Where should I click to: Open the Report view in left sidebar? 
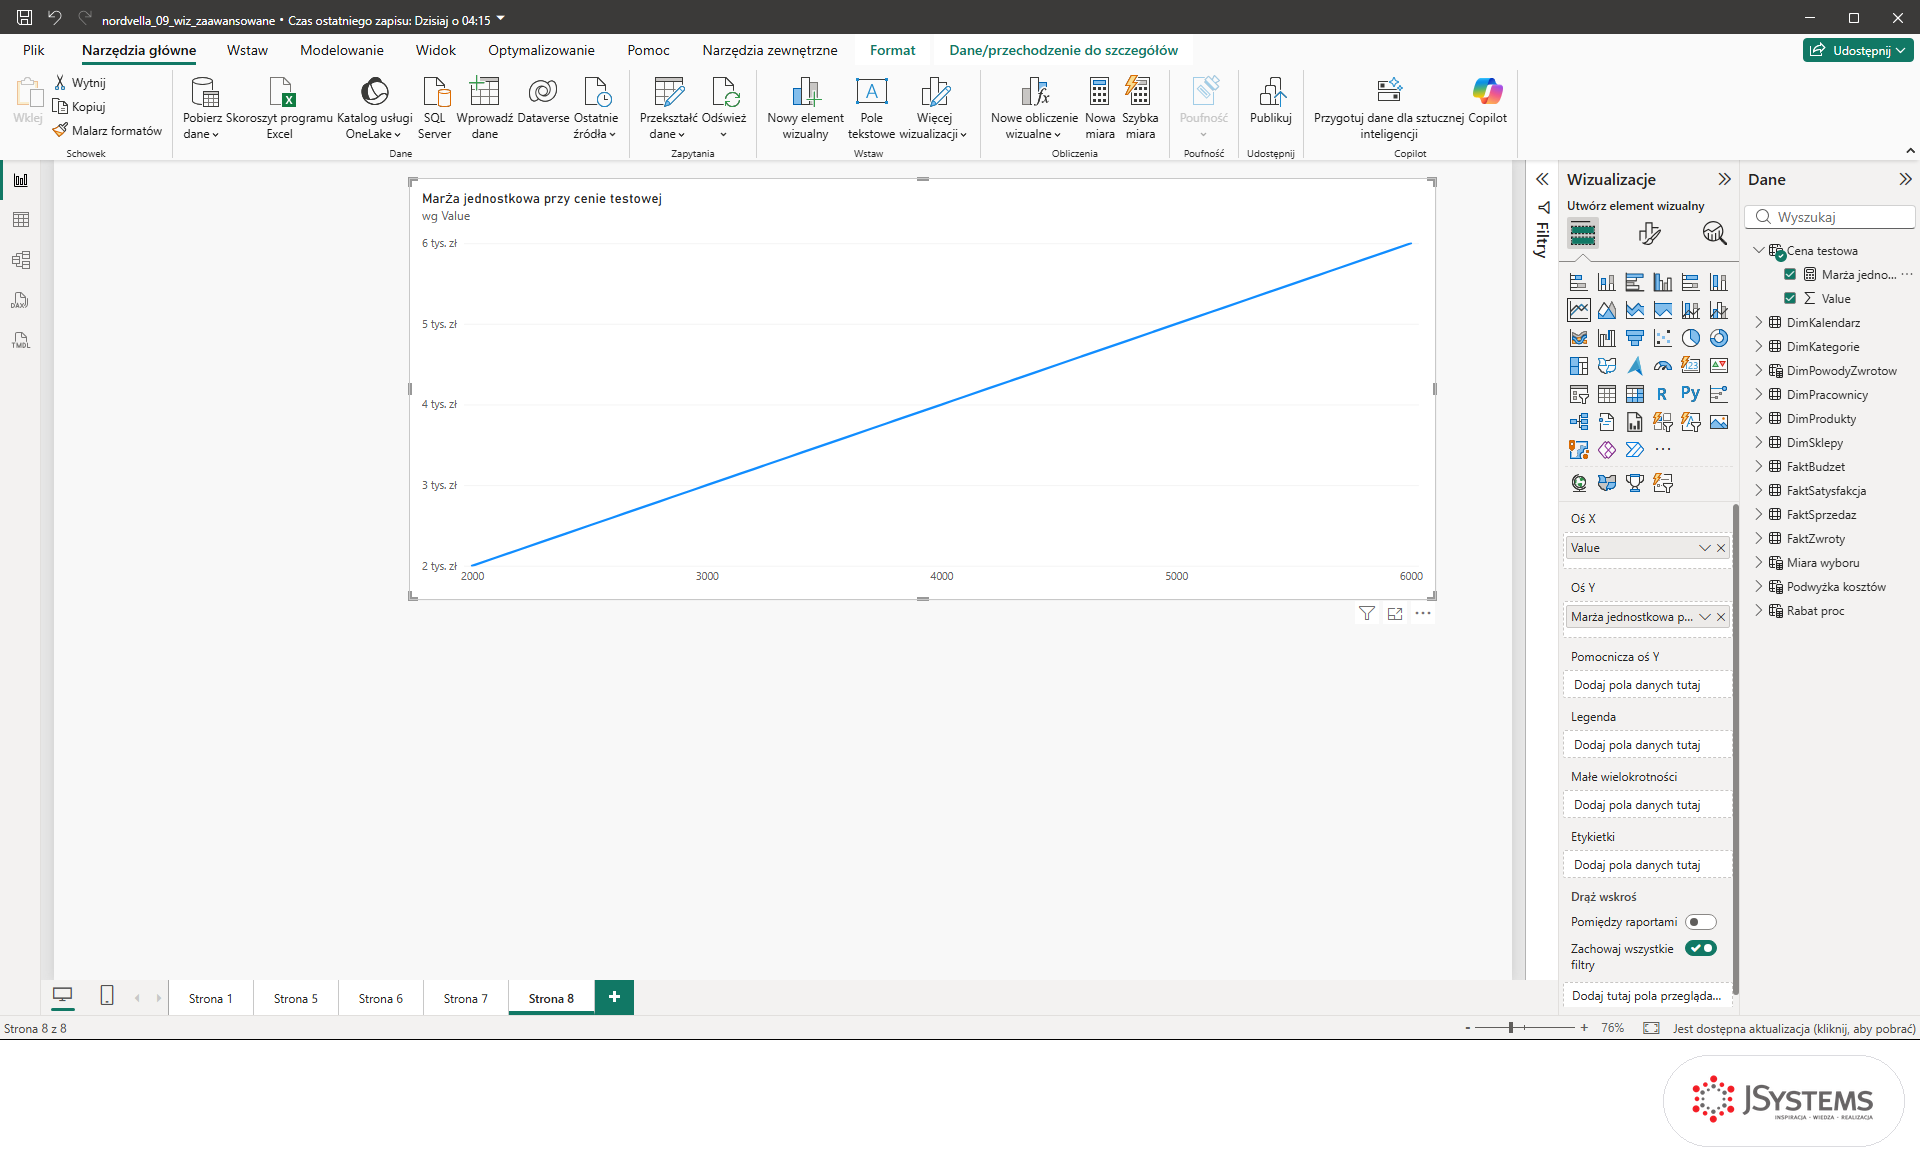click(x=20, y=180)
